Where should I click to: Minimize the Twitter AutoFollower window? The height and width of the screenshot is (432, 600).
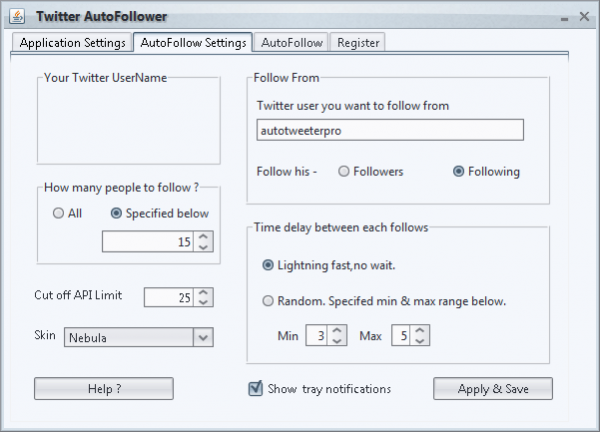click(x=564, y=19)
